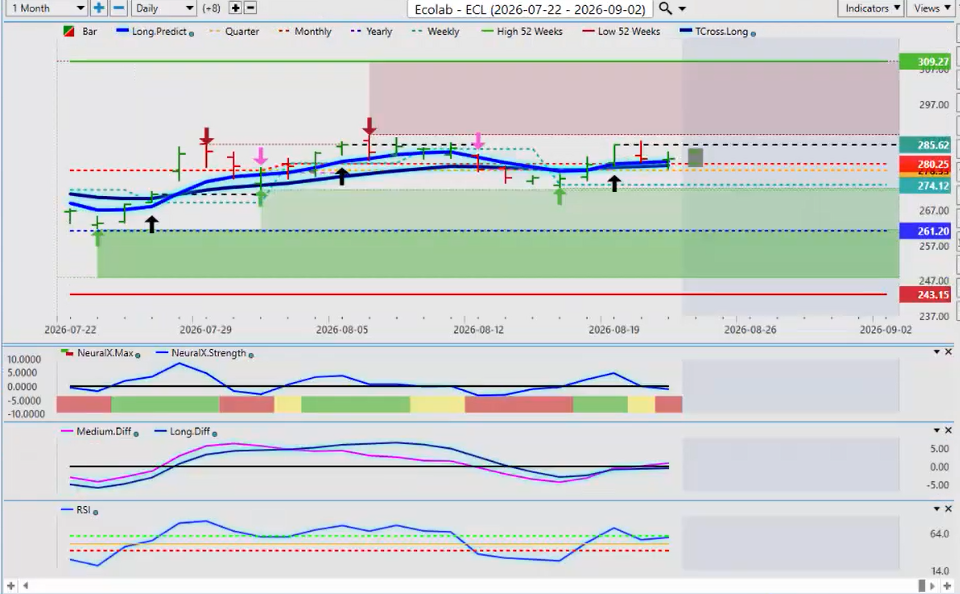Click the 274.12 teal price label
Image resolution: width=960 pixels, height=594 pixels.
[x=925, y=186]
